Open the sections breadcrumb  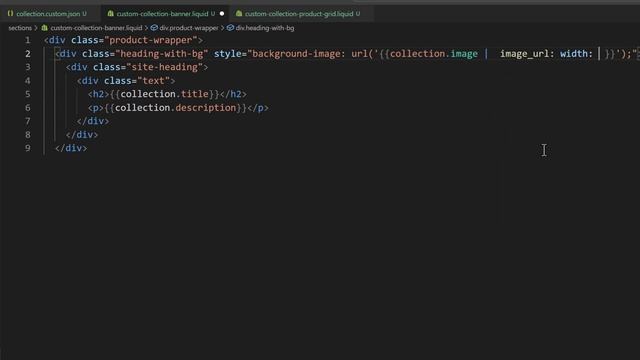(x=20, y=28)
